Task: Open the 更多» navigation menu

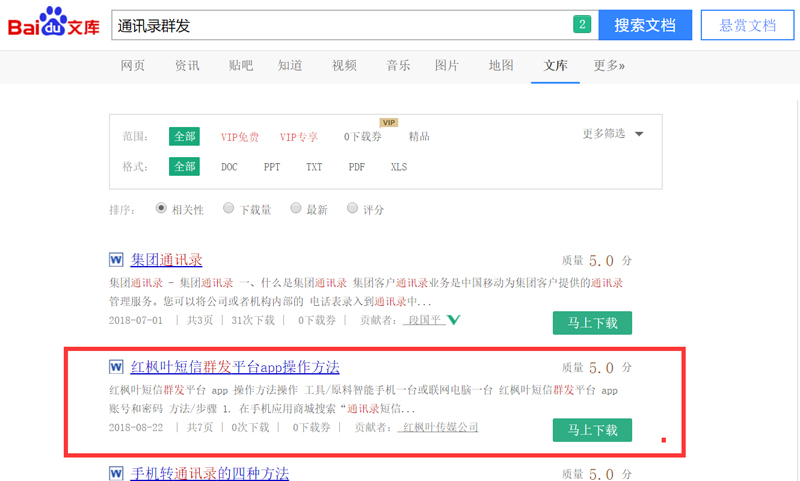Action: (609, 66)
